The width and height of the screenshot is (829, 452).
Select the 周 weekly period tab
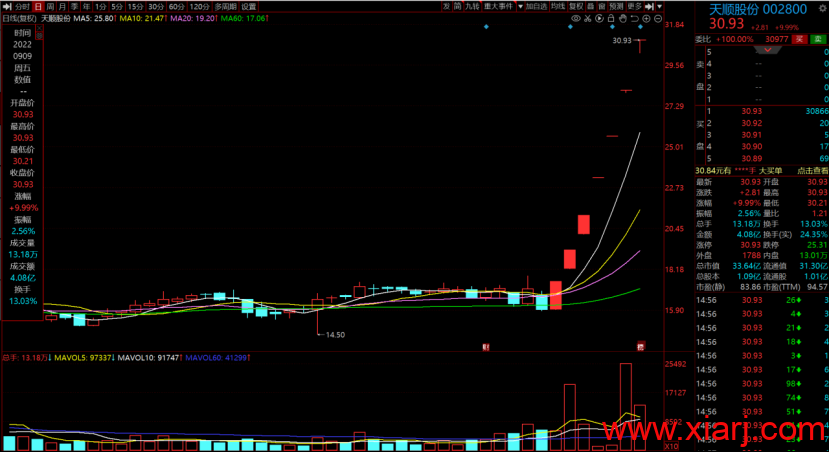(50, 6)
